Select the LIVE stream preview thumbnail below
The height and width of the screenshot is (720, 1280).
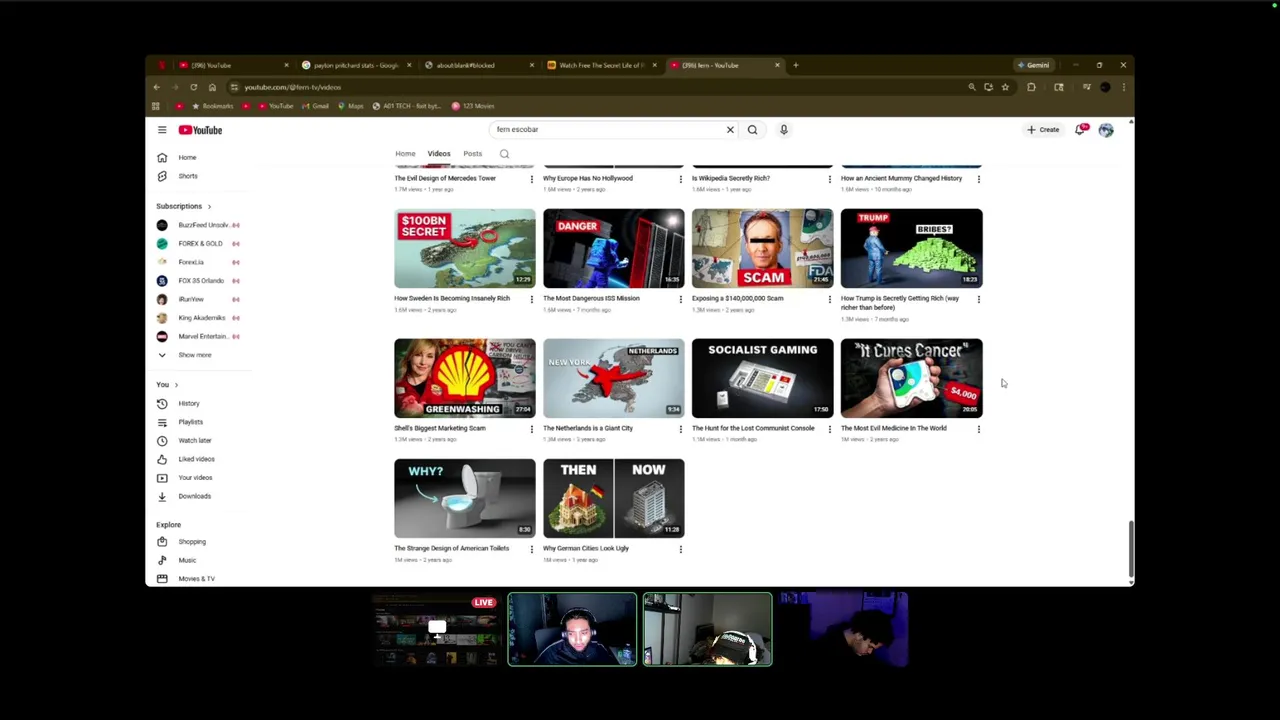click(x=436, y=630)
